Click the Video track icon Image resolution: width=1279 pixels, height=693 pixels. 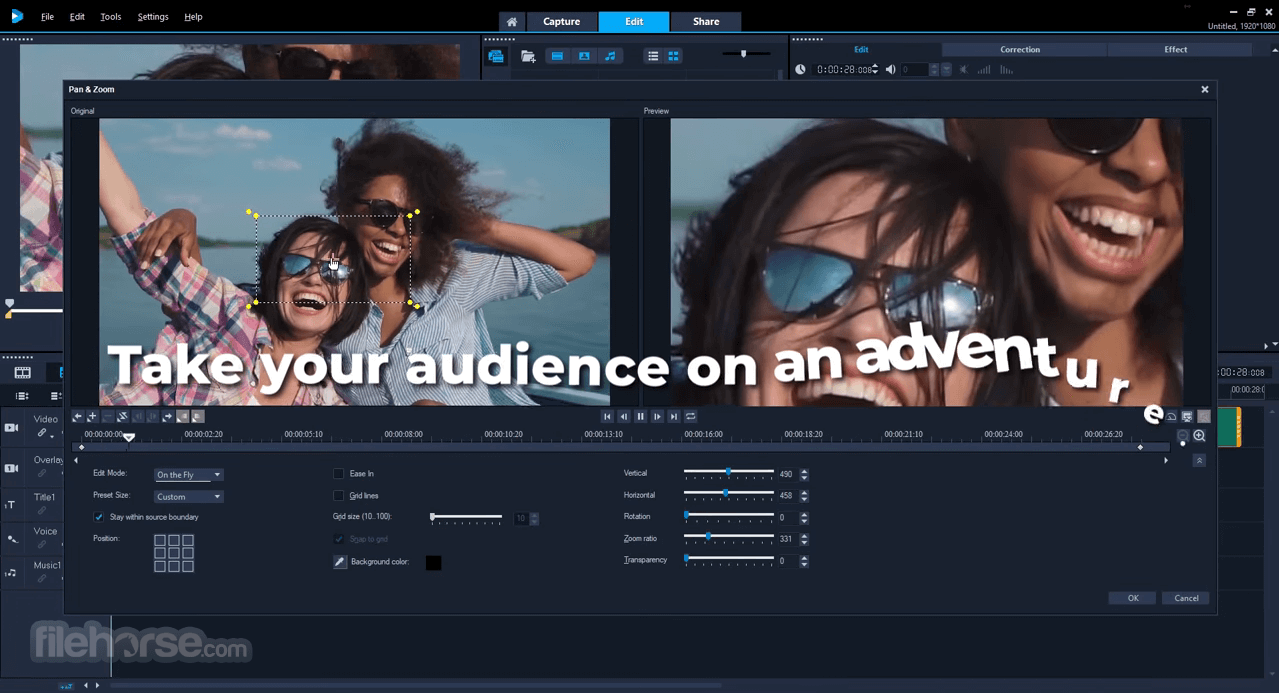point(11,428)
